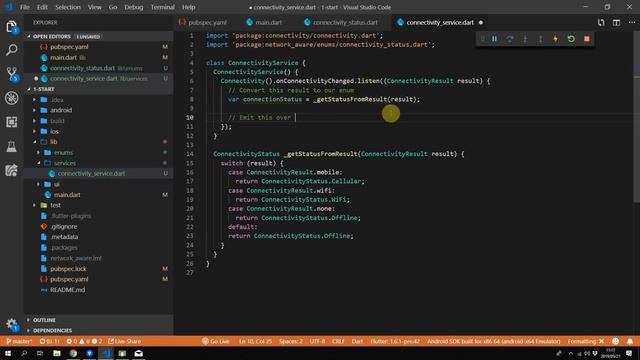Open the editor More Actions ellipsis

[631, 22]
